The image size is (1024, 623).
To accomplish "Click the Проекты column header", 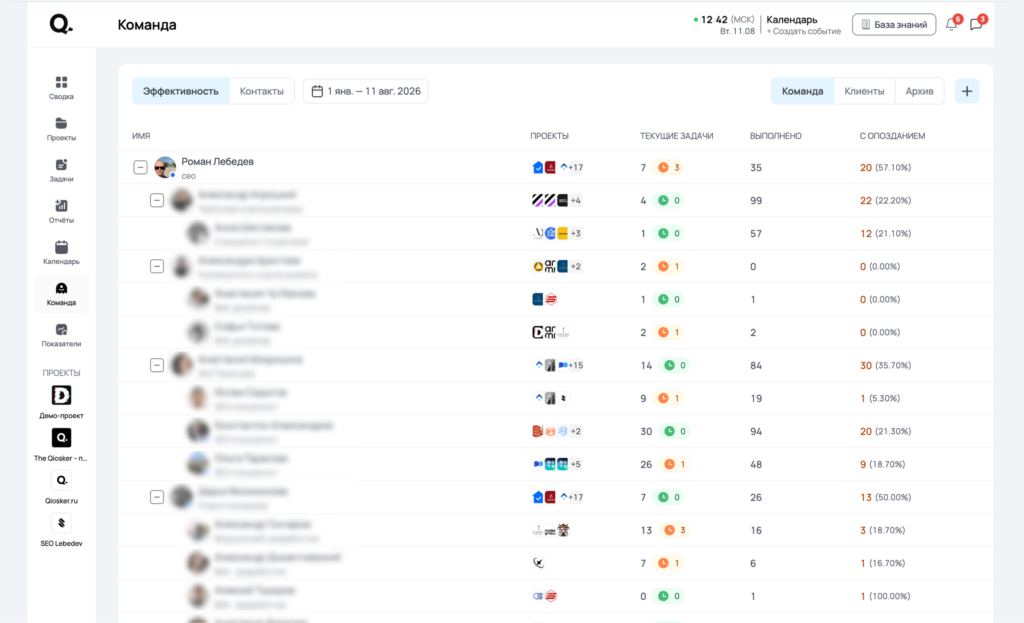I will [x=549, y=136].
